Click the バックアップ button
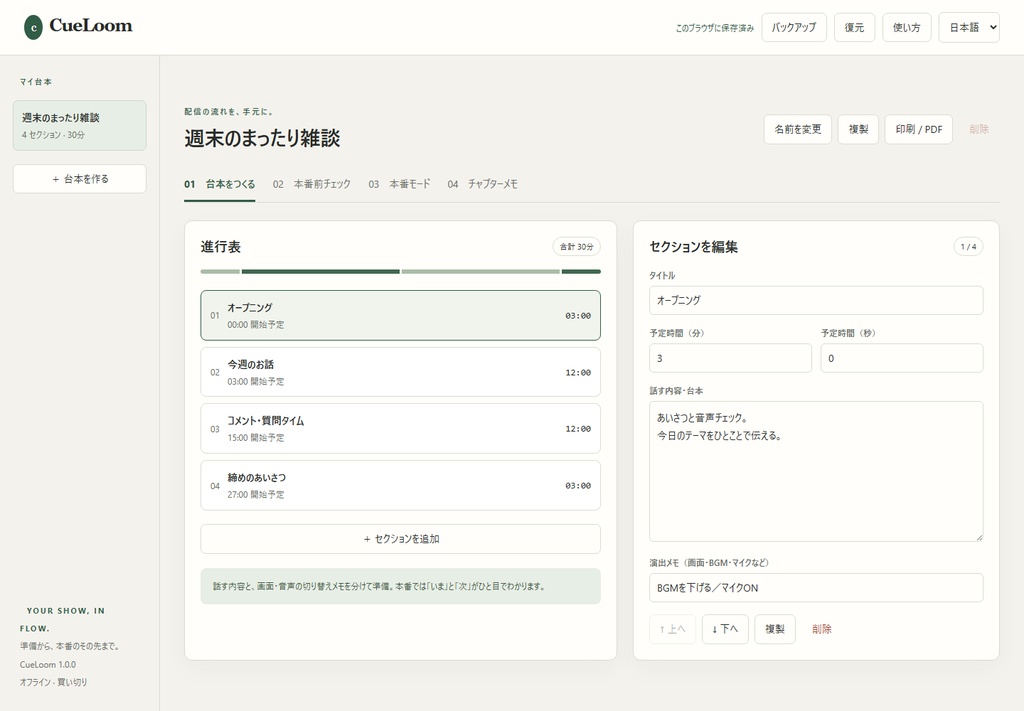This screenshot has width=1024, height=711. pos(794,27)
